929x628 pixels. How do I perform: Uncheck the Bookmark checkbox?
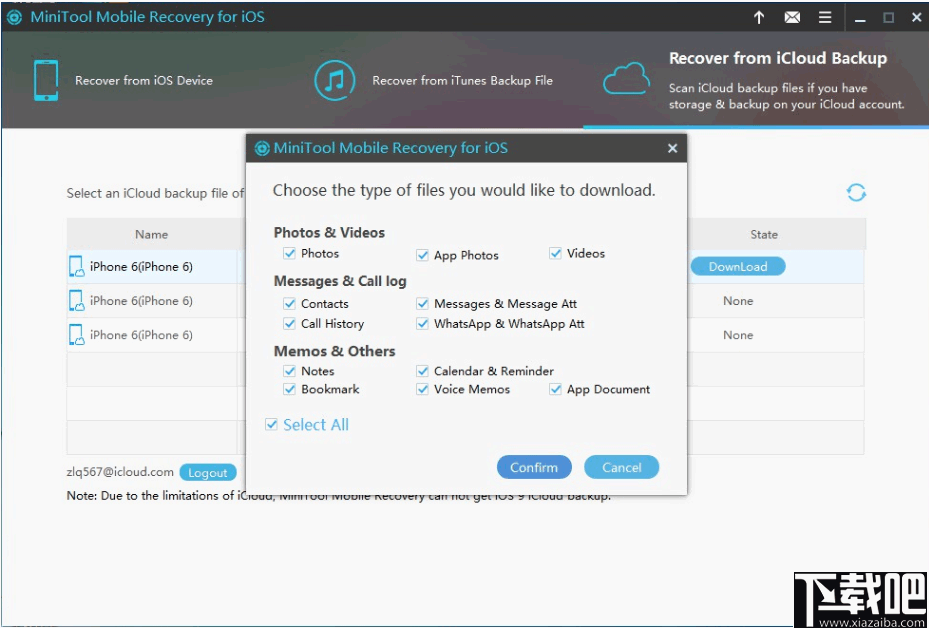289,390
